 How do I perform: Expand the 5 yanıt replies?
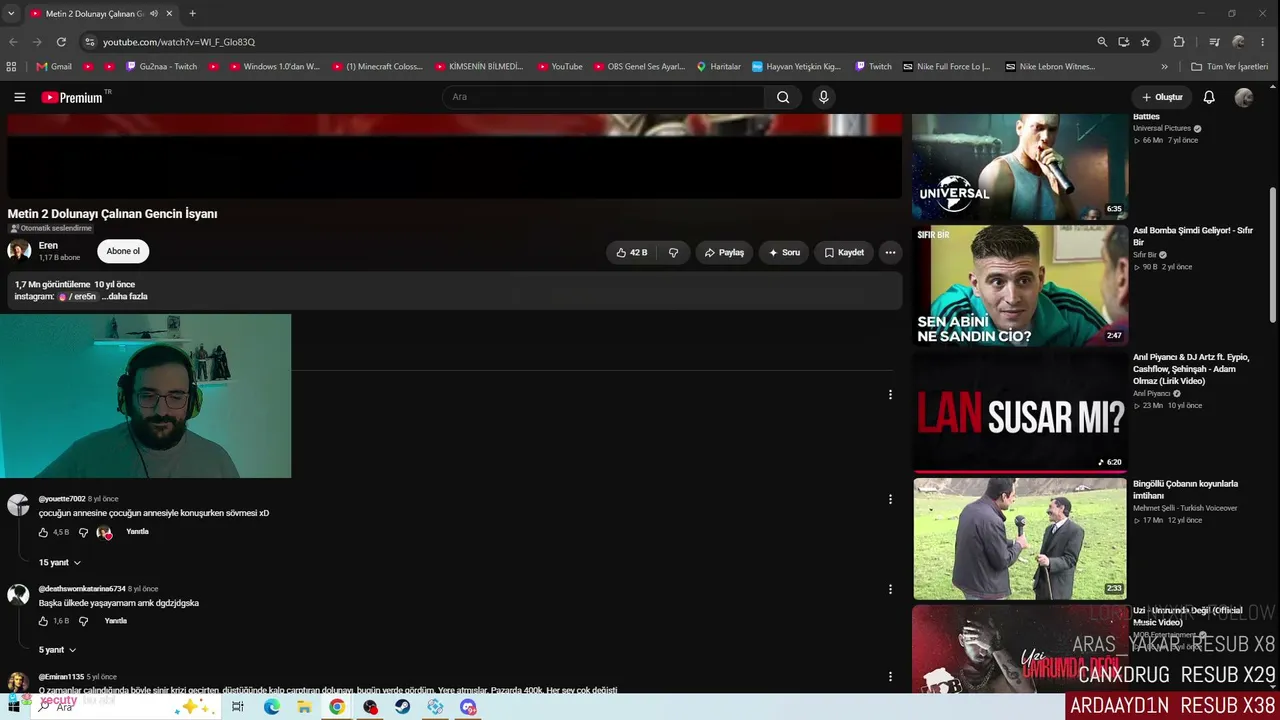point(57,650)
